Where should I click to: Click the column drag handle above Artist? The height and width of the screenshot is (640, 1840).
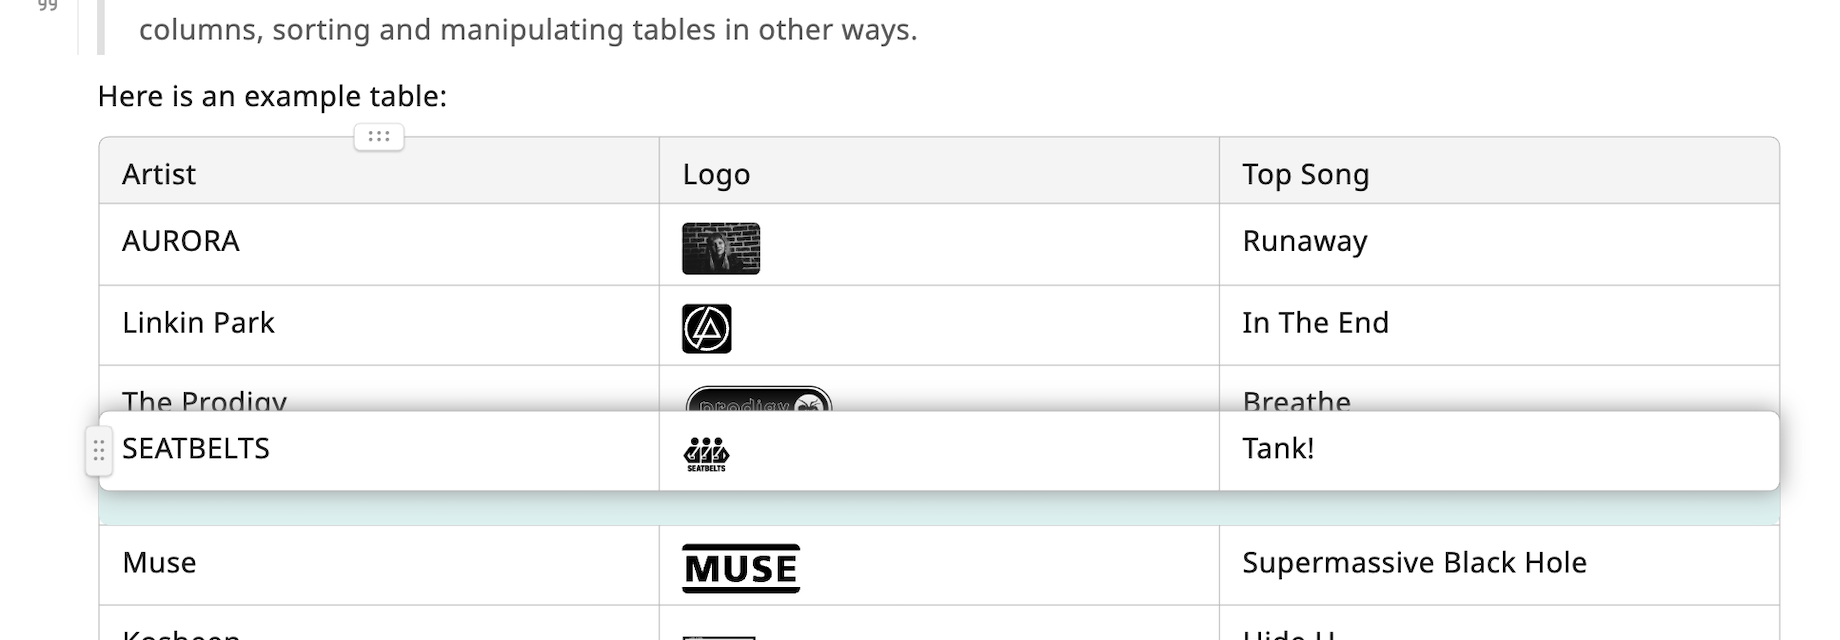379,137
